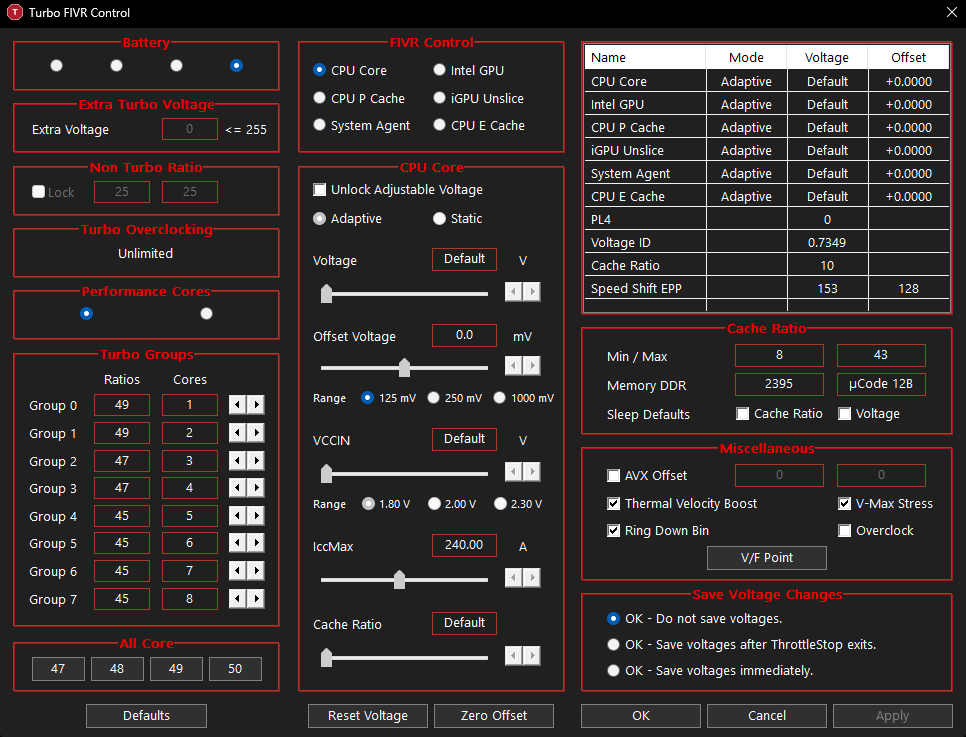This screenshot has width=966, height=737.
Task: Open the V/F Point dialog
Action: point(767,558)
